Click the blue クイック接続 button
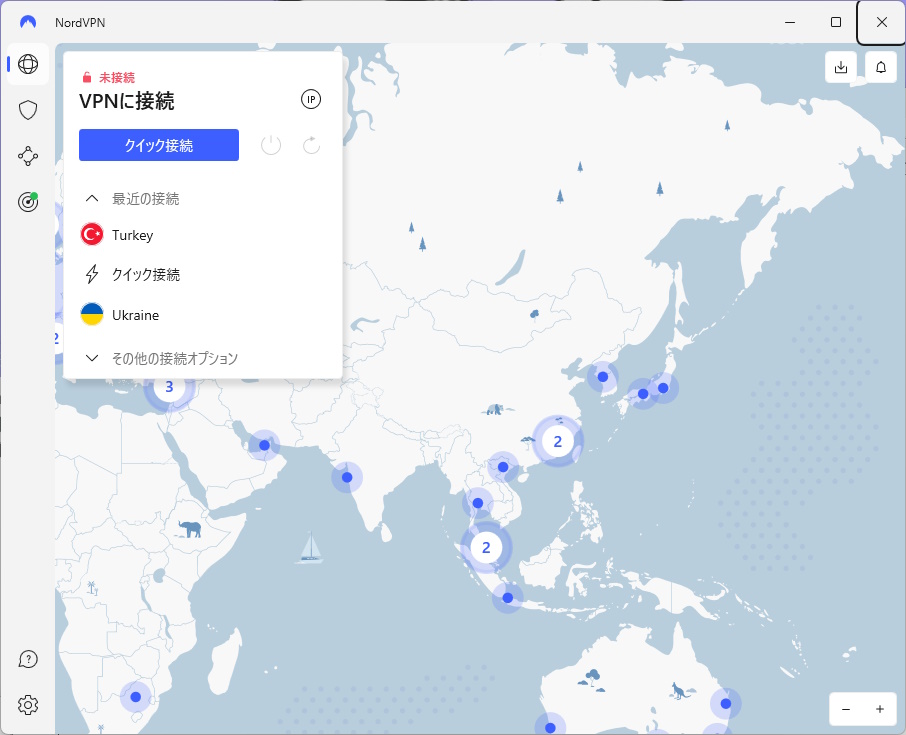Screen dimensions: 906x735 tap(159, 145)
